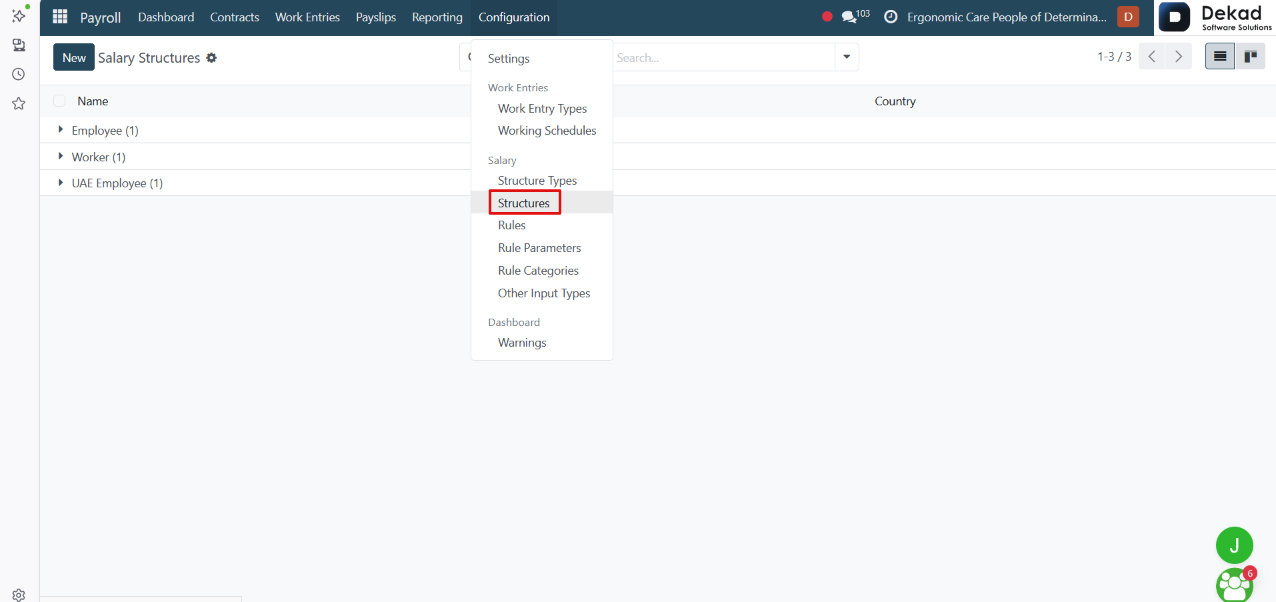The image size is (1276, 602).
Task: Open the search options dropdown arrow
Action: tap(847, 57)
